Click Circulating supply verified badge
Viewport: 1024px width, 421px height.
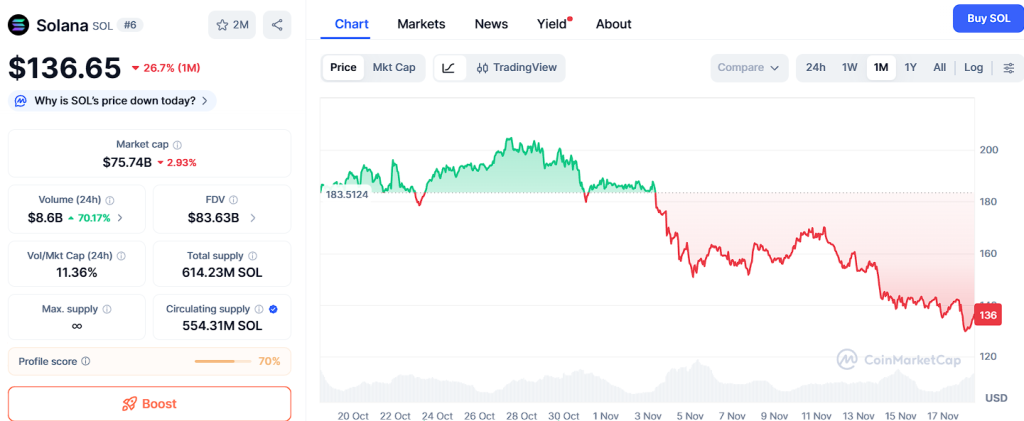pyautogui.click(x=274, y=309)
